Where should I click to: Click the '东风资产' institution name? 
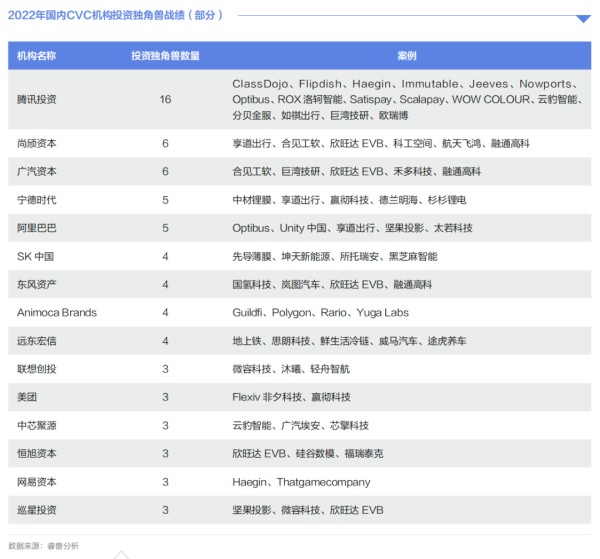pyautogui.click(x=37, y=285)
